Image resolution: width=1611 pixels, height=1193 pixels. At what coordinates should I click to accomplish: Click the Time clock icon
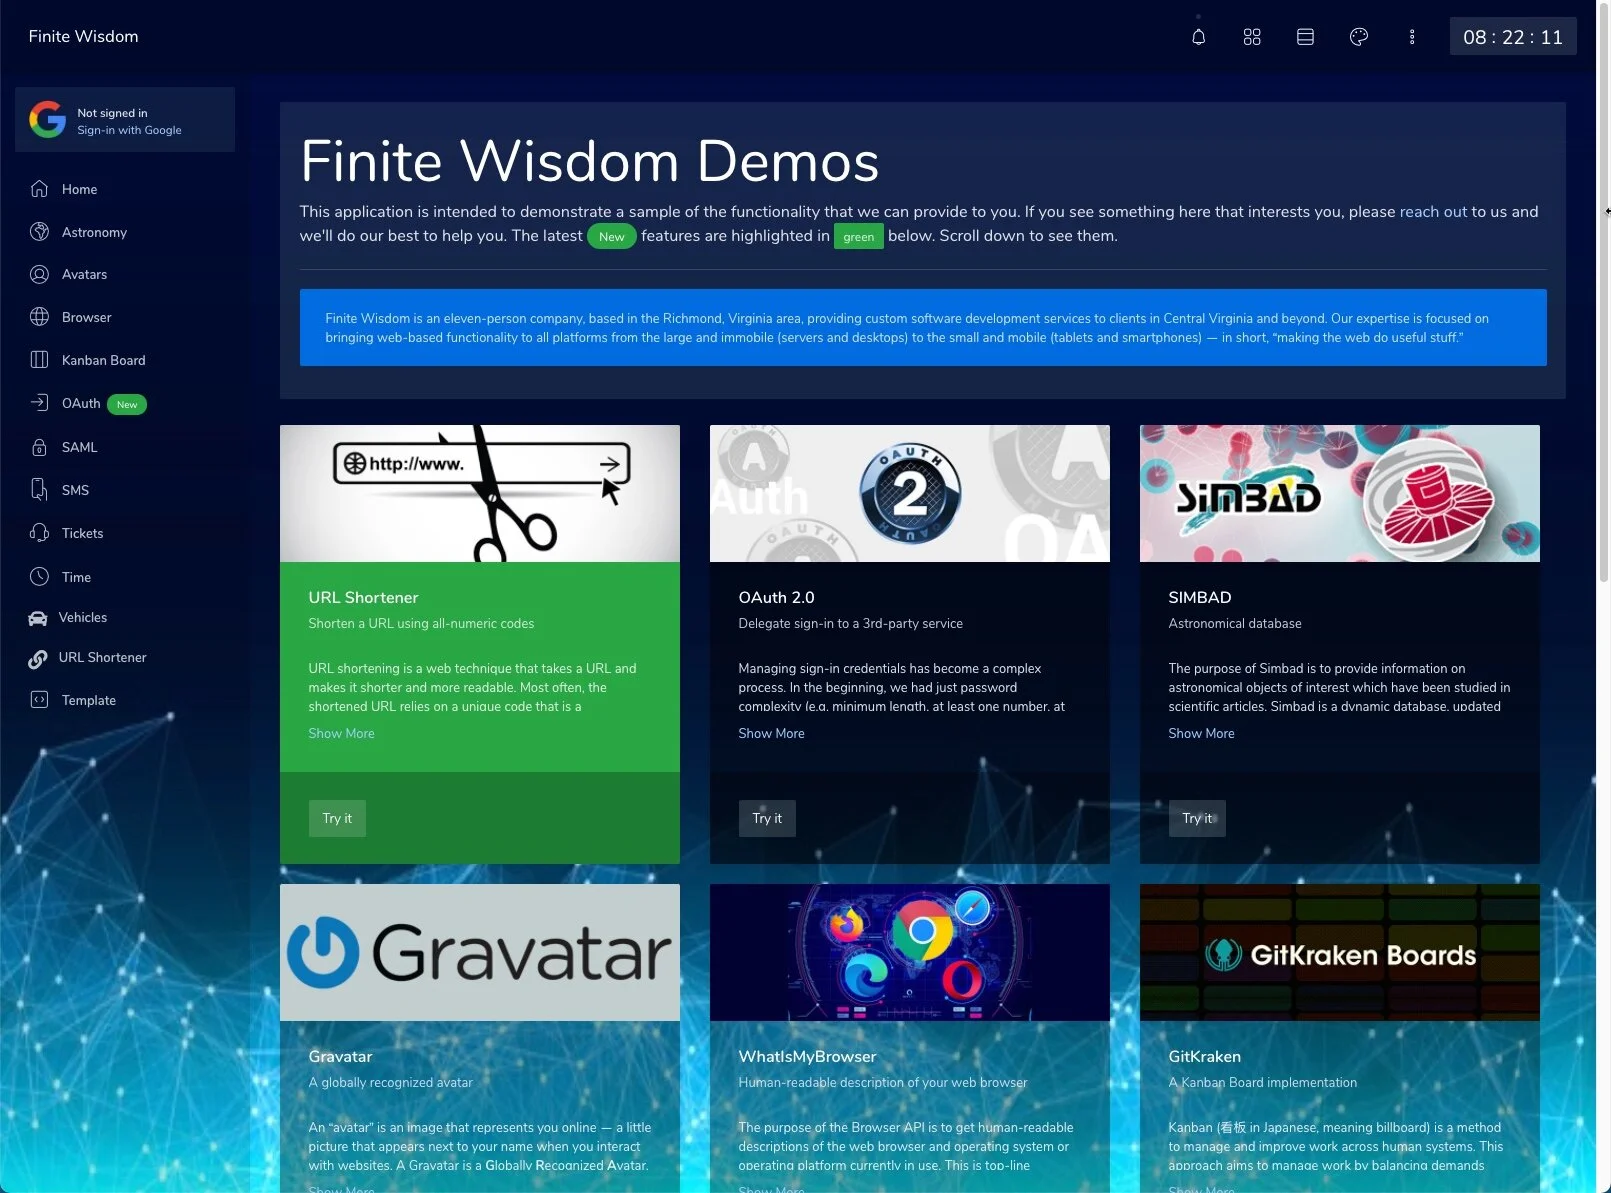coord(39,577)
